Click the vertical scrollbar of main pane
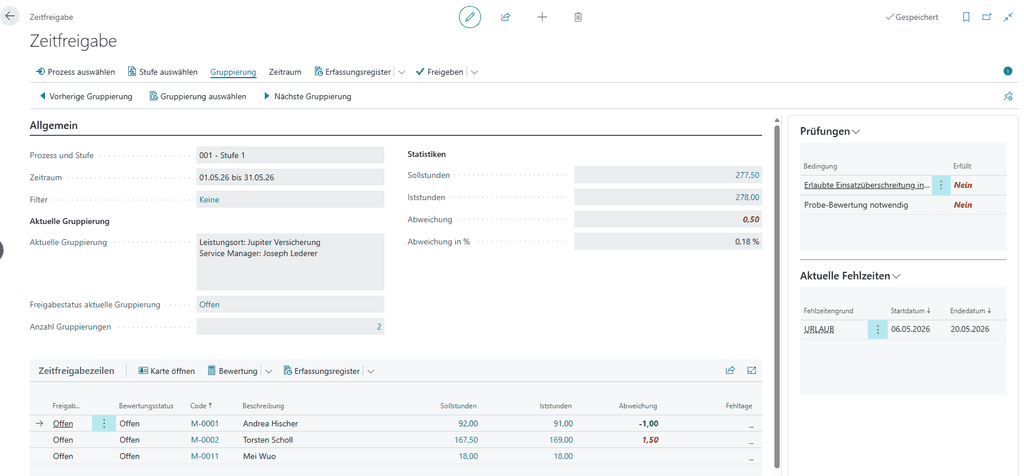Image resolution: width=1024 pixels, height=476 pixels. (x=776, y=294)
